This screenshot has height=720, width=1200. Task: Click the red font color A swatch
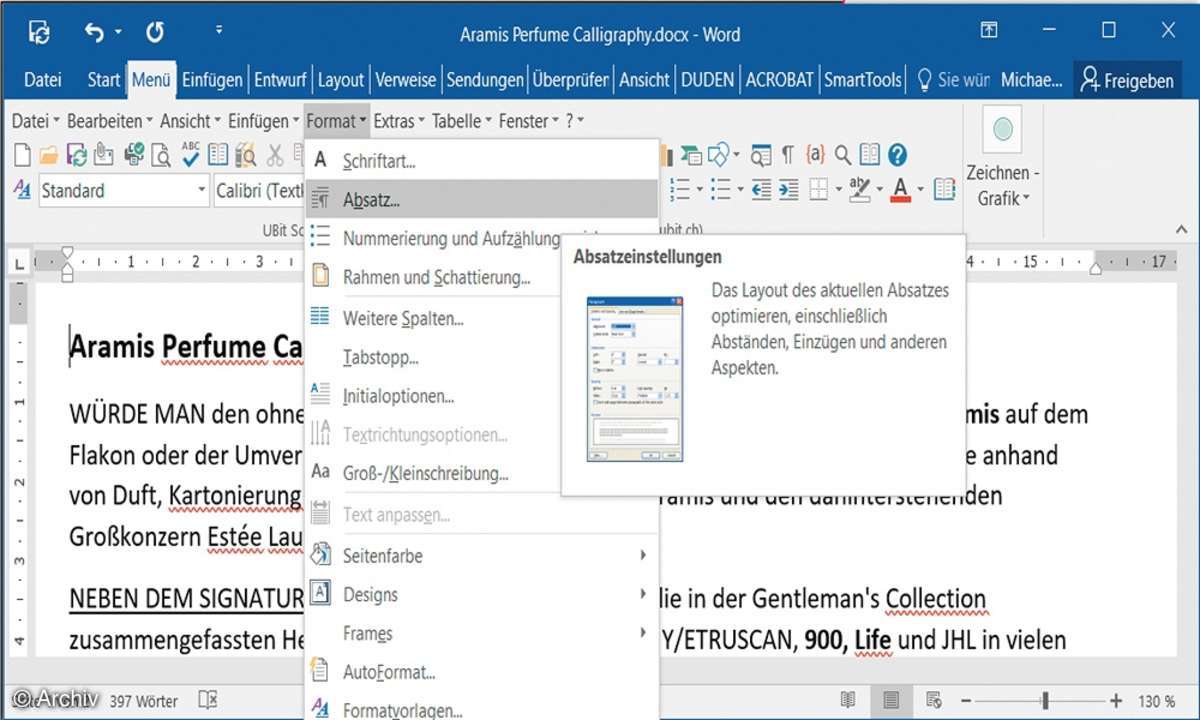[x=900, y=189]
